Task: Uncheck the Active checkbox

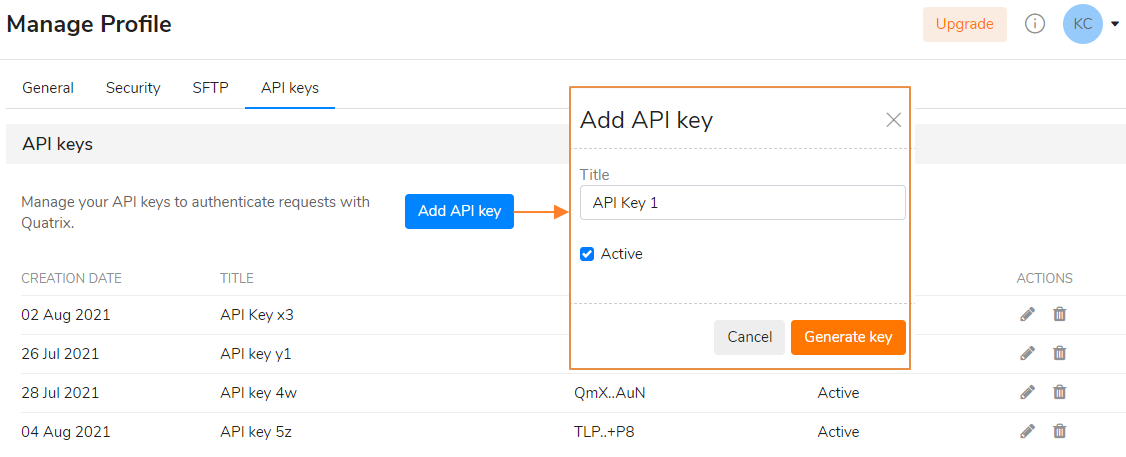Action: 587,254
